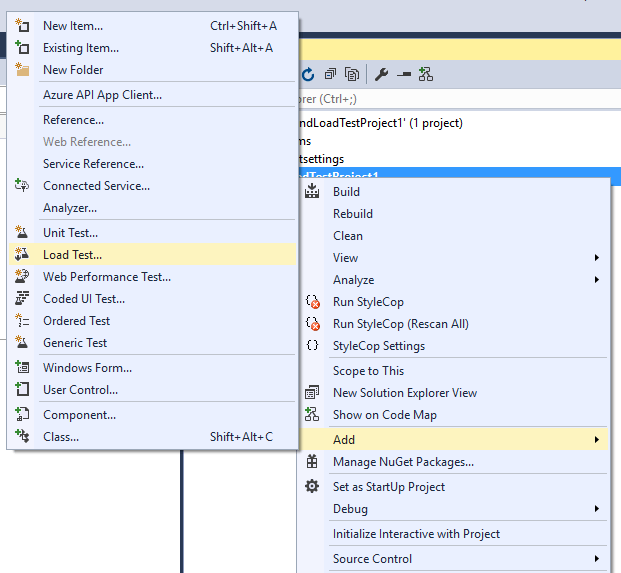
Task: Choose Web Performance Test... menu entry
Action: [x=106, y=277]
